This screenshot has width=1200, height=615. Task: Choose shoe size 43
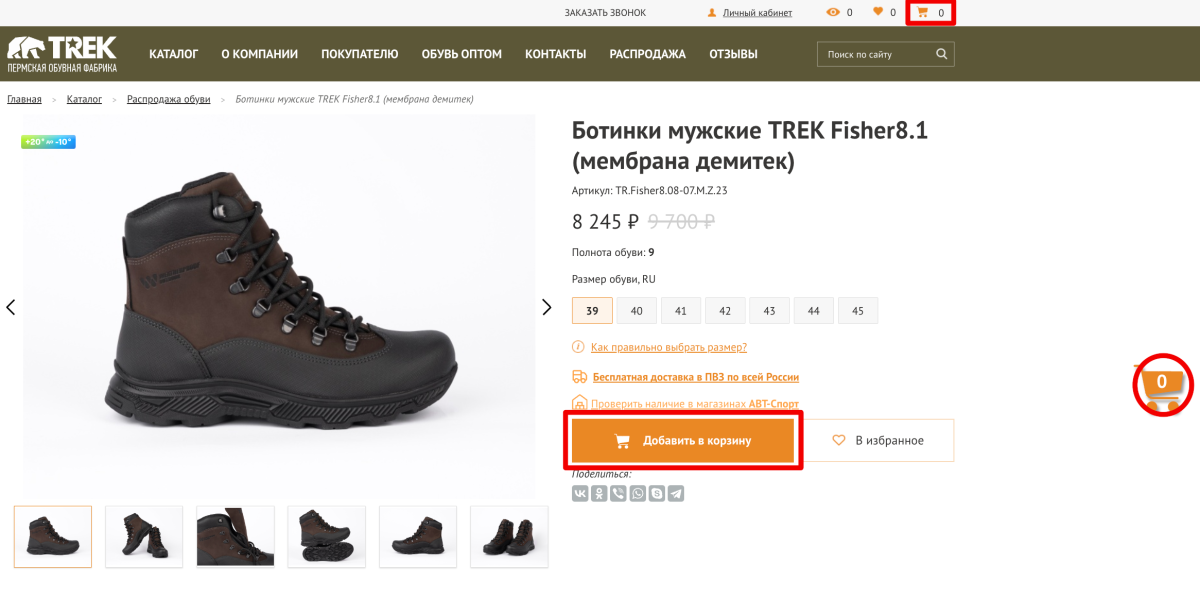coord(769,311)
